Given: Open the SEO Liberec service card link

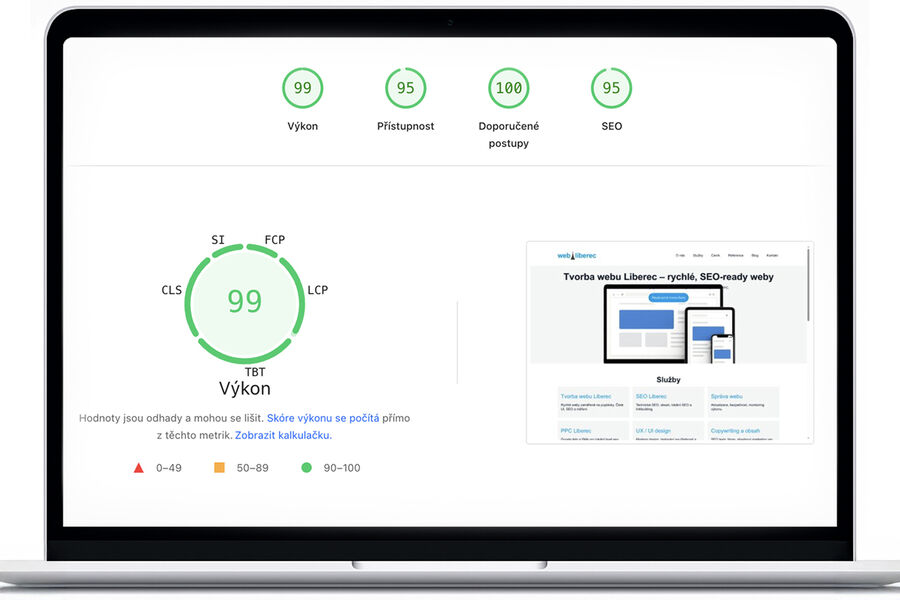Looking at the screenshot, I should 652,395.
